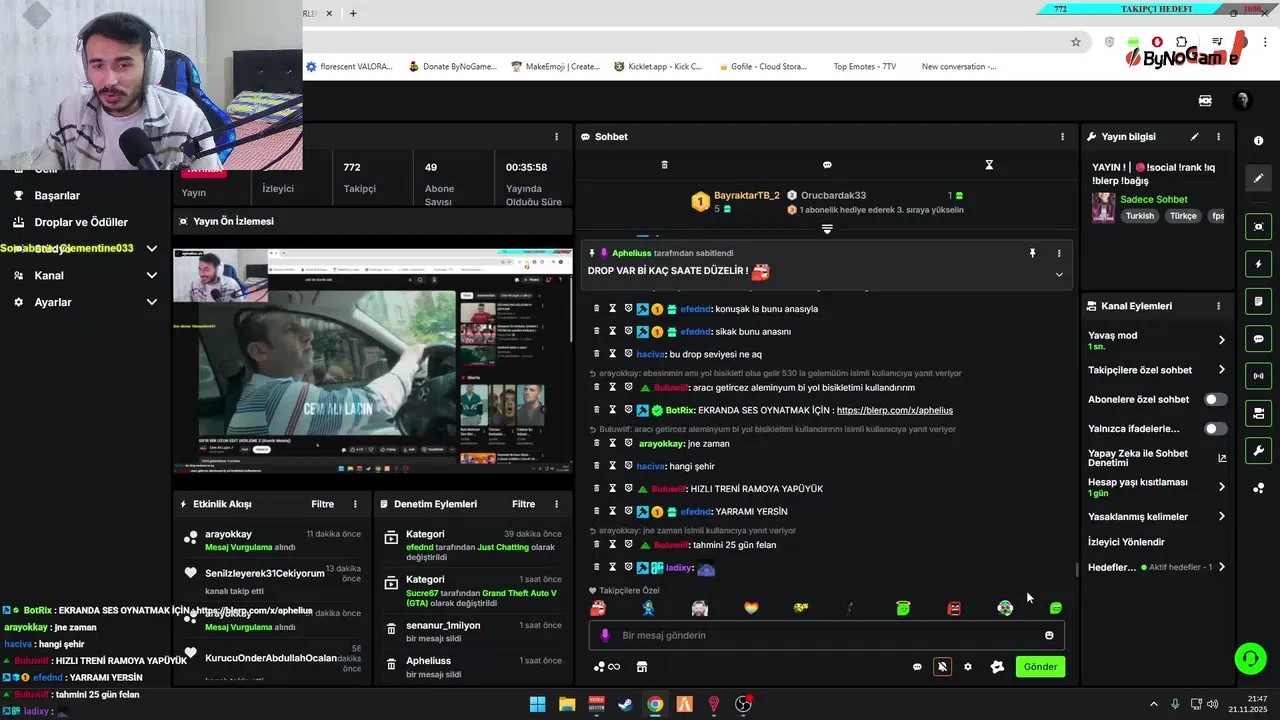Unpin the Apheliuss pinned message pin icon
The image size is (1280, 720).
pyautogui.click(x=1033, y=254)
